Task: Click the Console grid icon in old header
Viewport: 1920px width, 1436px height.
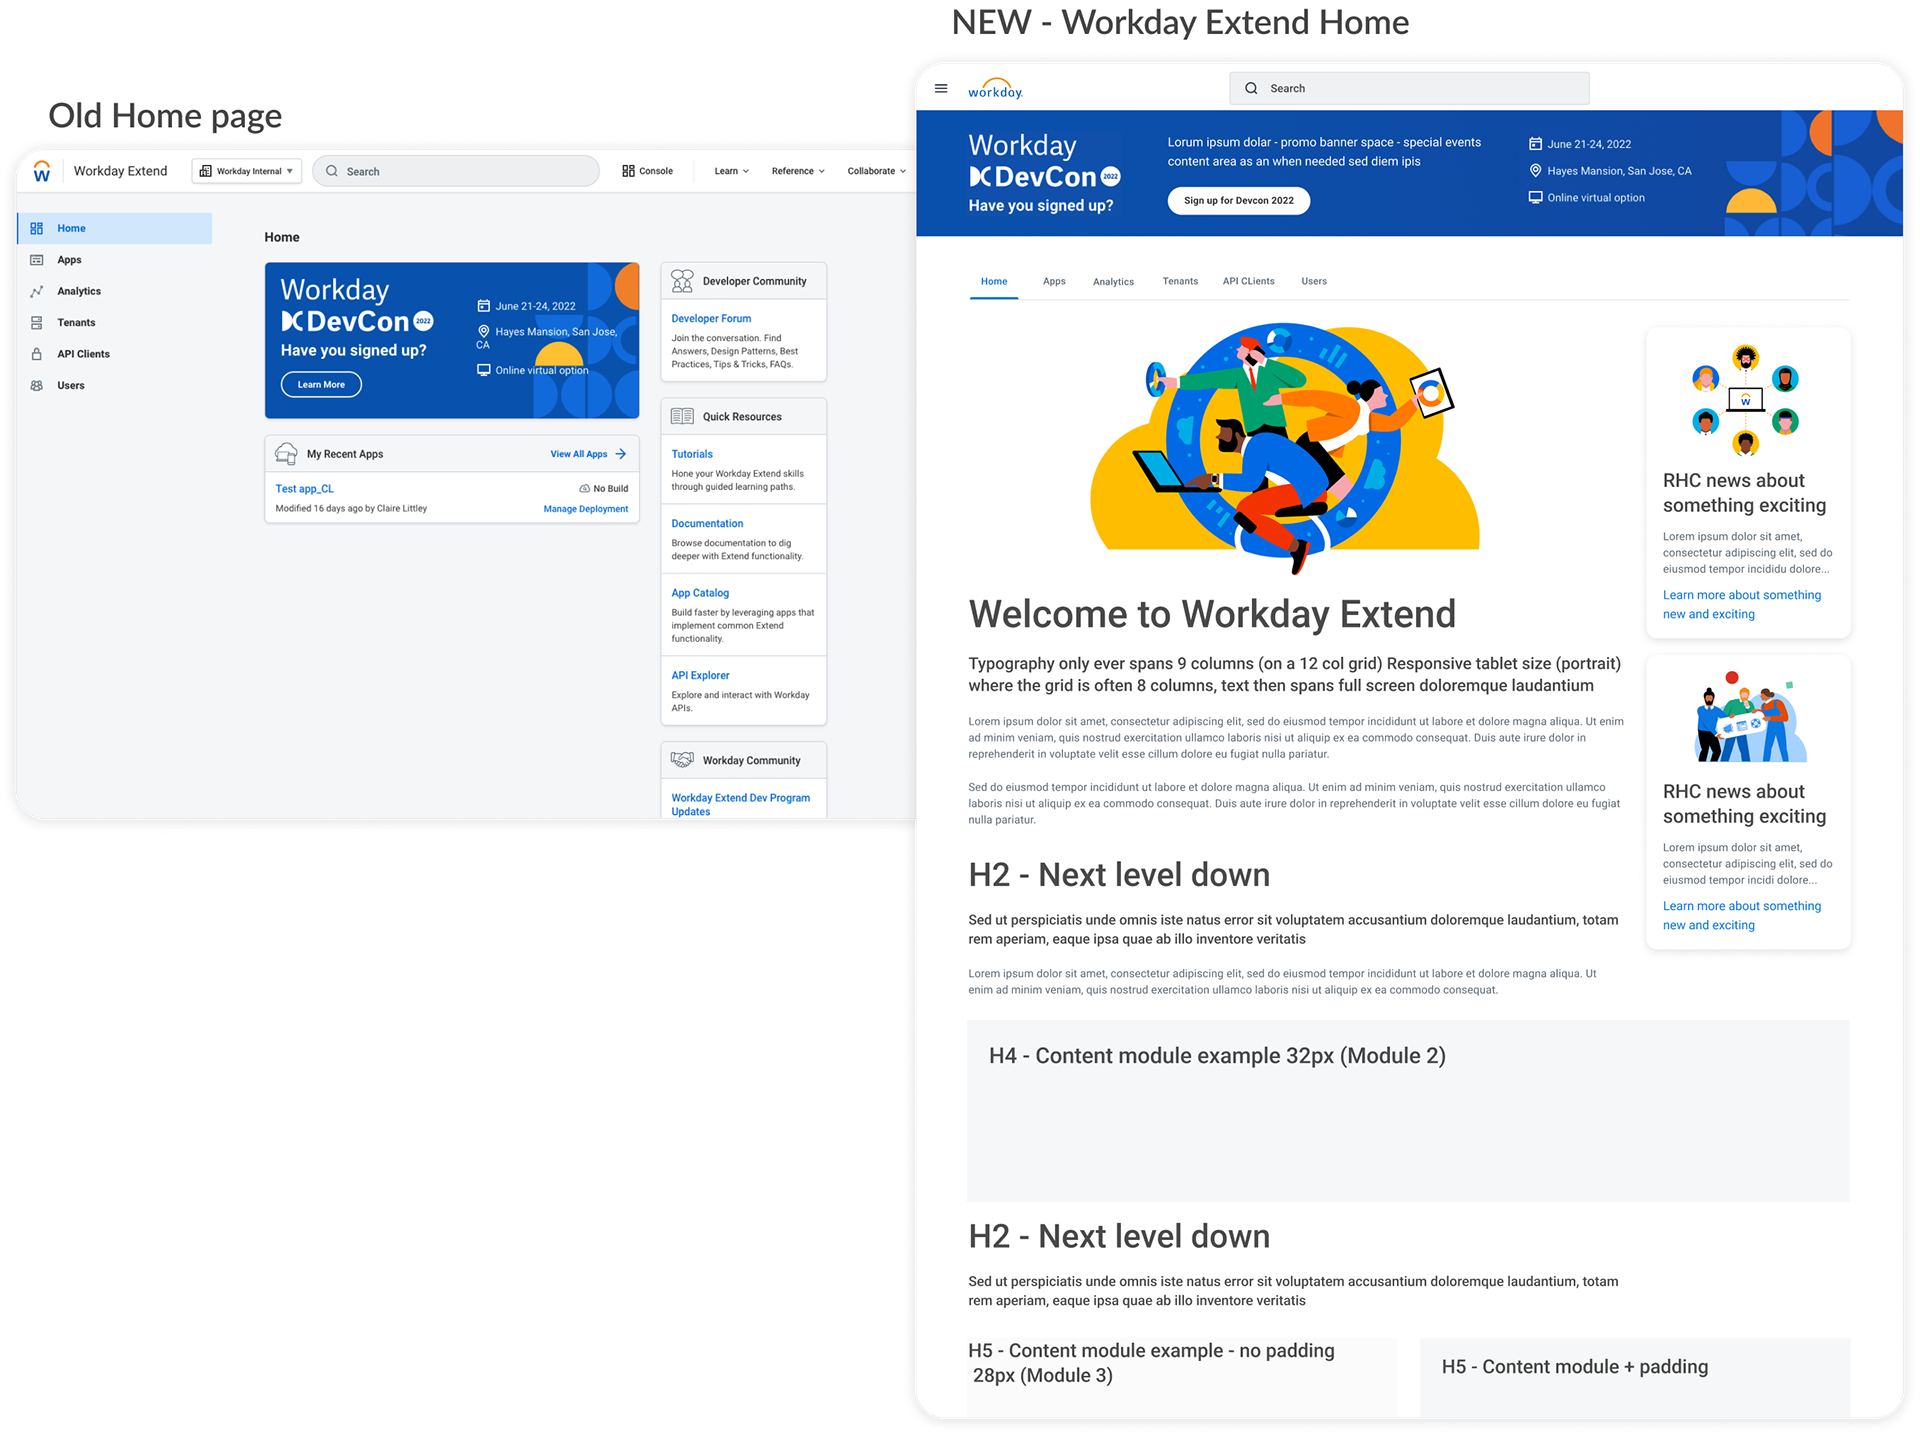Action: pos(628,171)
